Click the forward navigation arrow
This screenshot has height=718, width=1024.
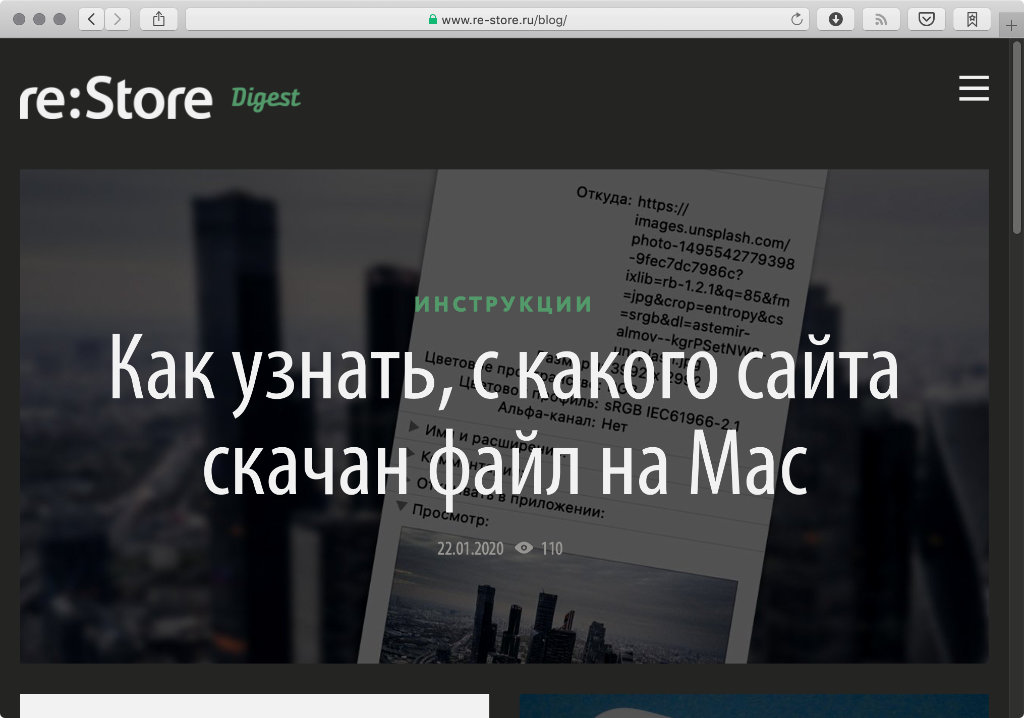point(118,19)
